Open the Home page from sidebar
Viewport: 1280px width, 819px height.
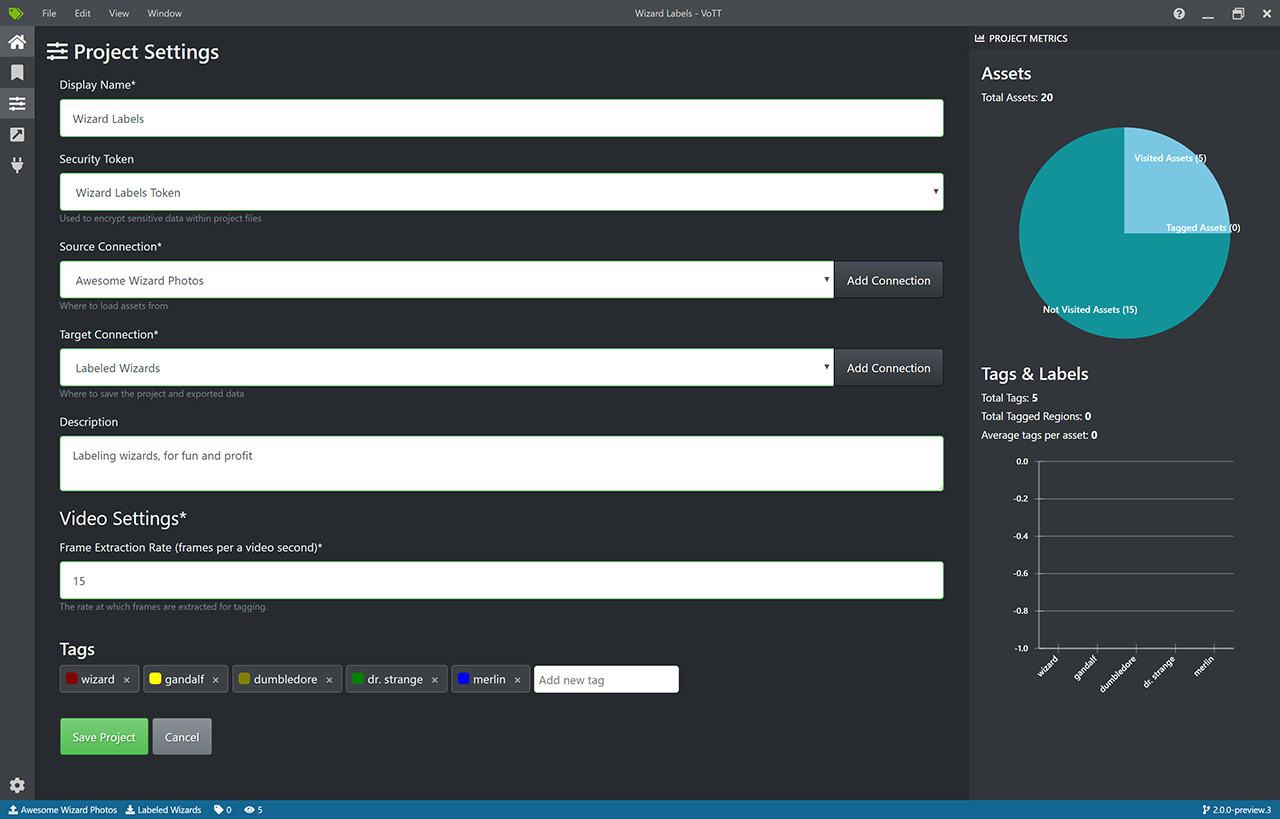[17, 42]
